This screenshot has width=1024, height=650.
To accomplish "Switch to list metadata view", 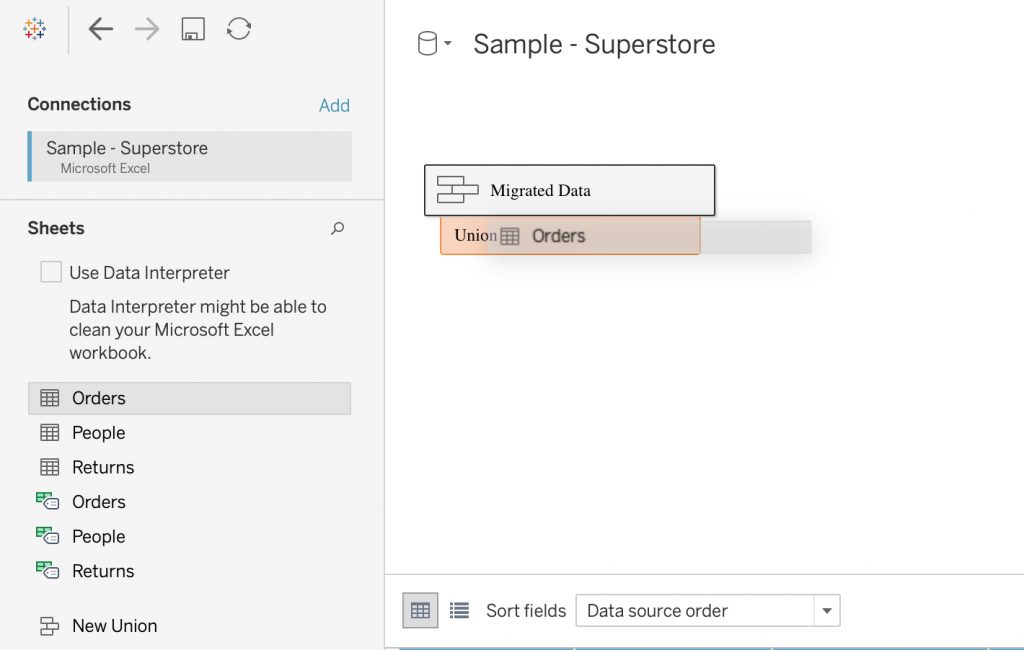I will pyautogui.click(x=459, y=610).
